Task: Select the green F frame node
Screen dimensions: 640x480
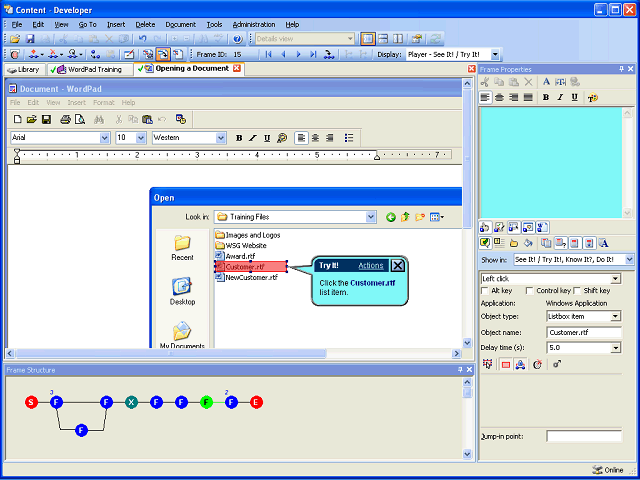Action: point(207,402)
